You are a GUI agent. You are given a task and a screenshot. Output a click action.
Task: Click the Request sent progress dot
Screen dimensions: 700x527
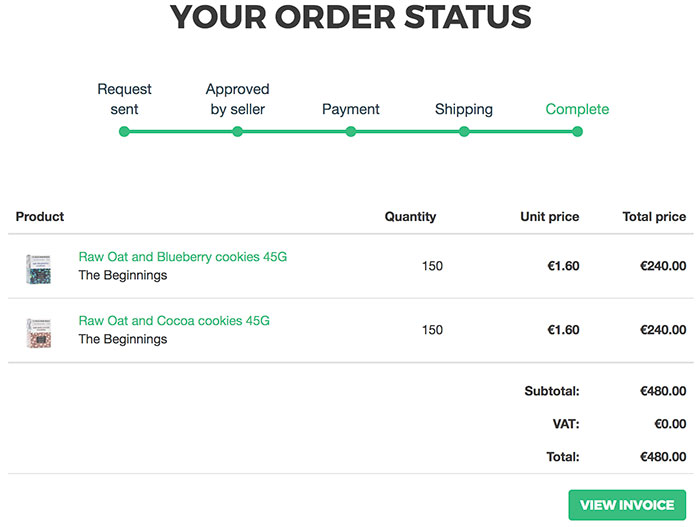pos(124,132)
